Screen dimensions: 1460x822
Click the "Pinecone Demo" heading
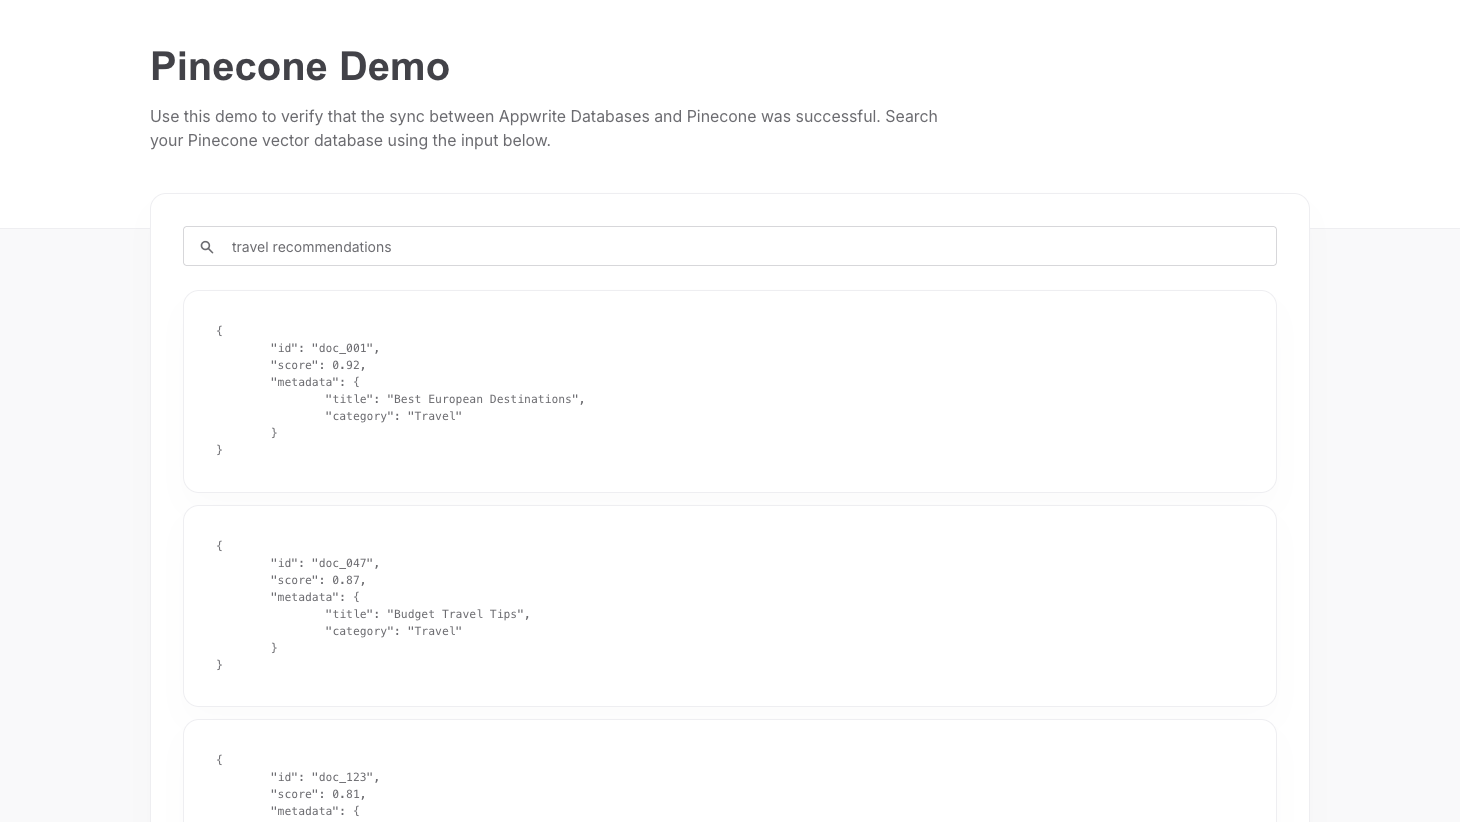300,66
